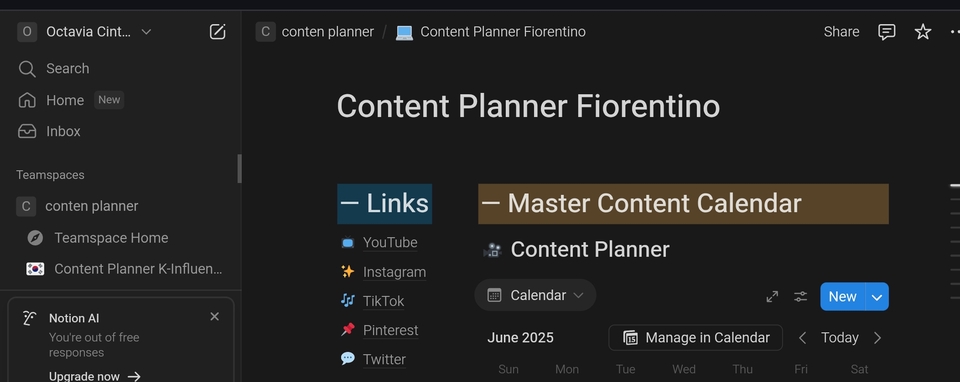Create a new page with compose icon
This screenshot has width=960, height=382.
coord(217,32)
